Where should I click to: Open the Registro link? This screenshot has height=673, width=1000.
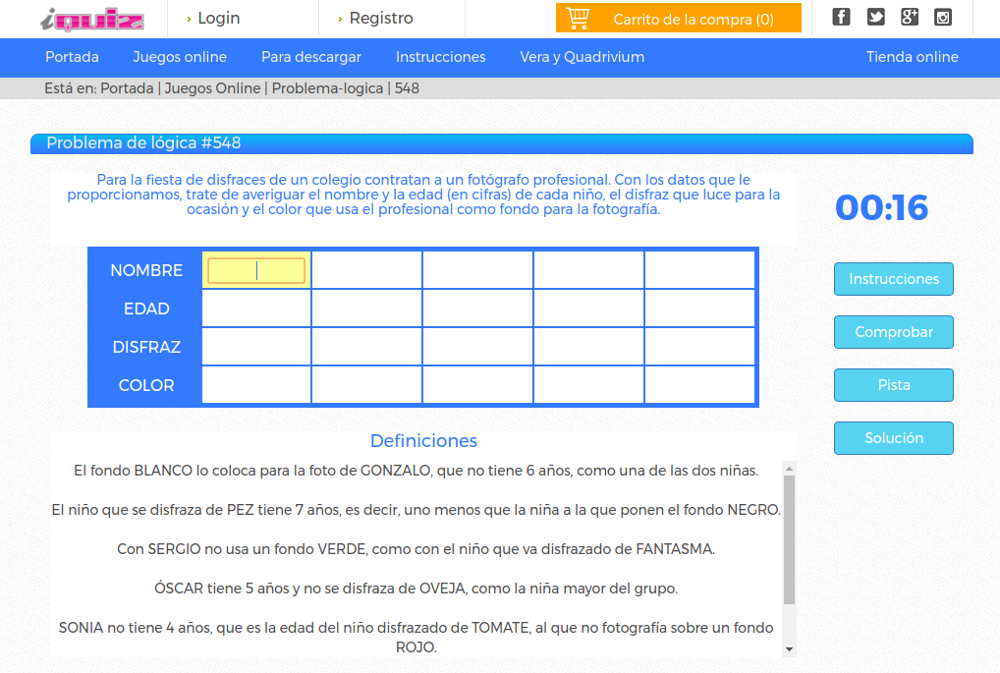coord(381,18)
